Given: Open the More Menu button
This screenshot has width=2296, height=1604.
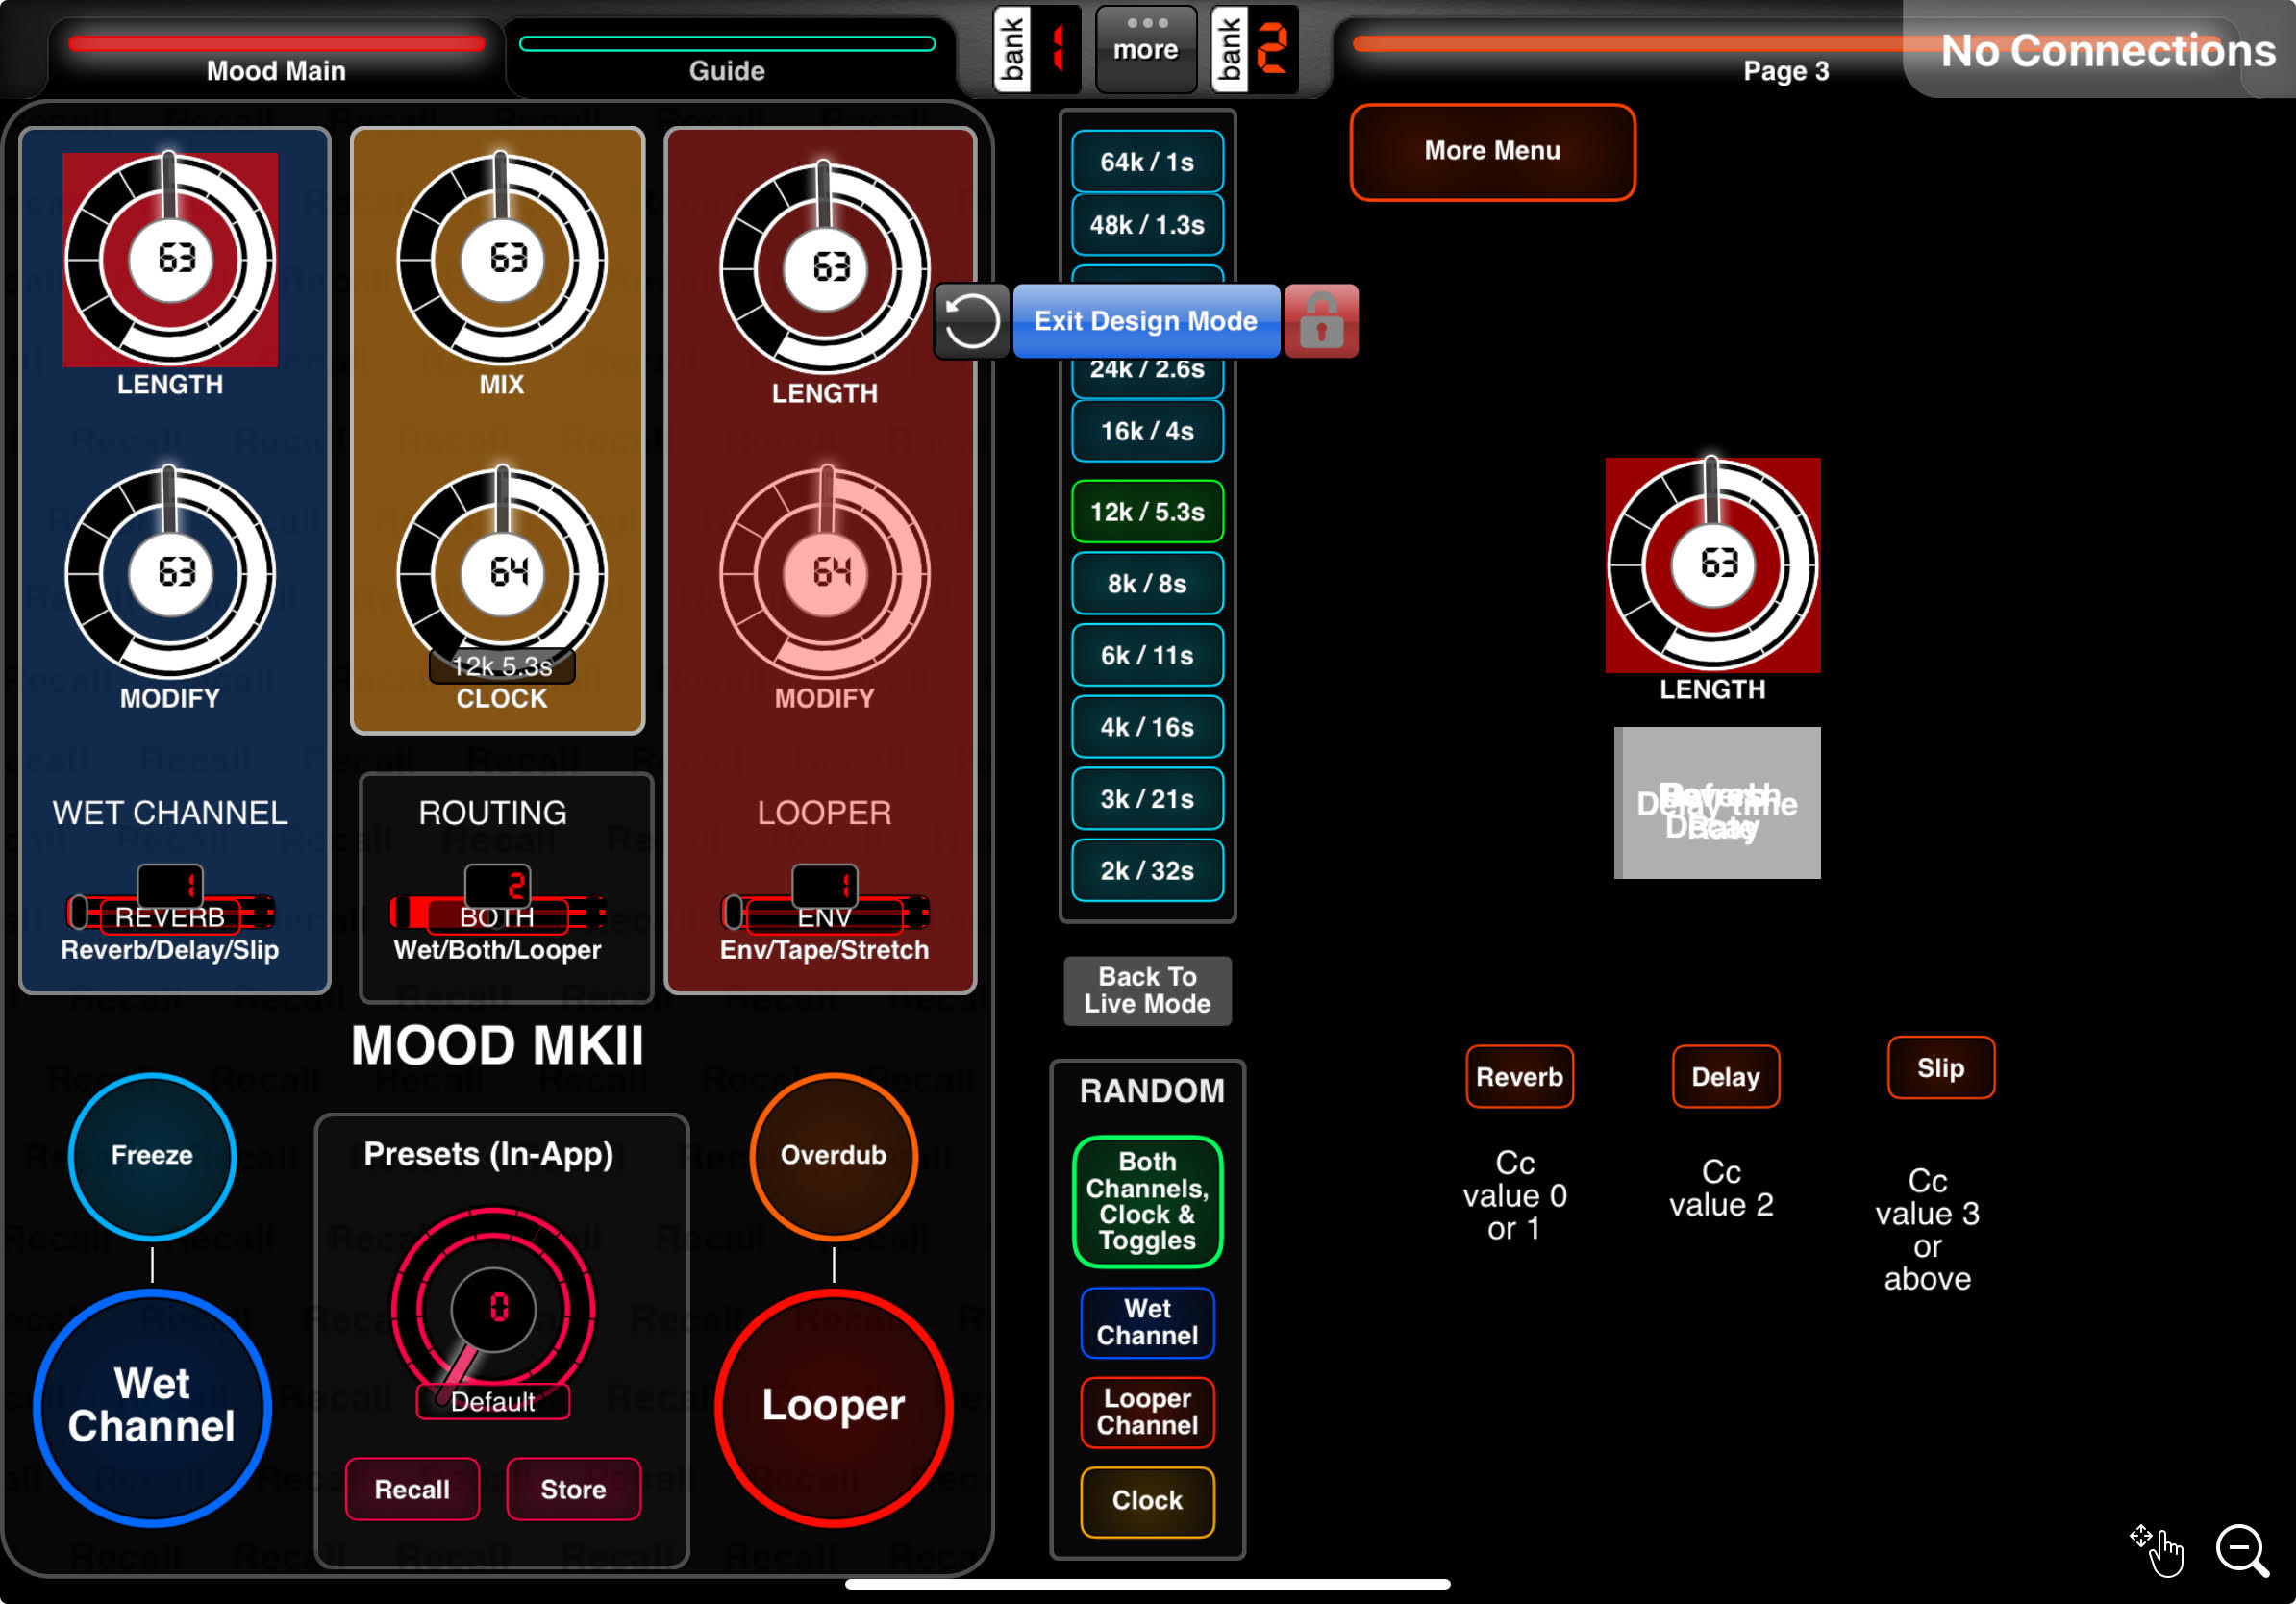Looking at the screenshot, I should click(x=1492, y=151).
